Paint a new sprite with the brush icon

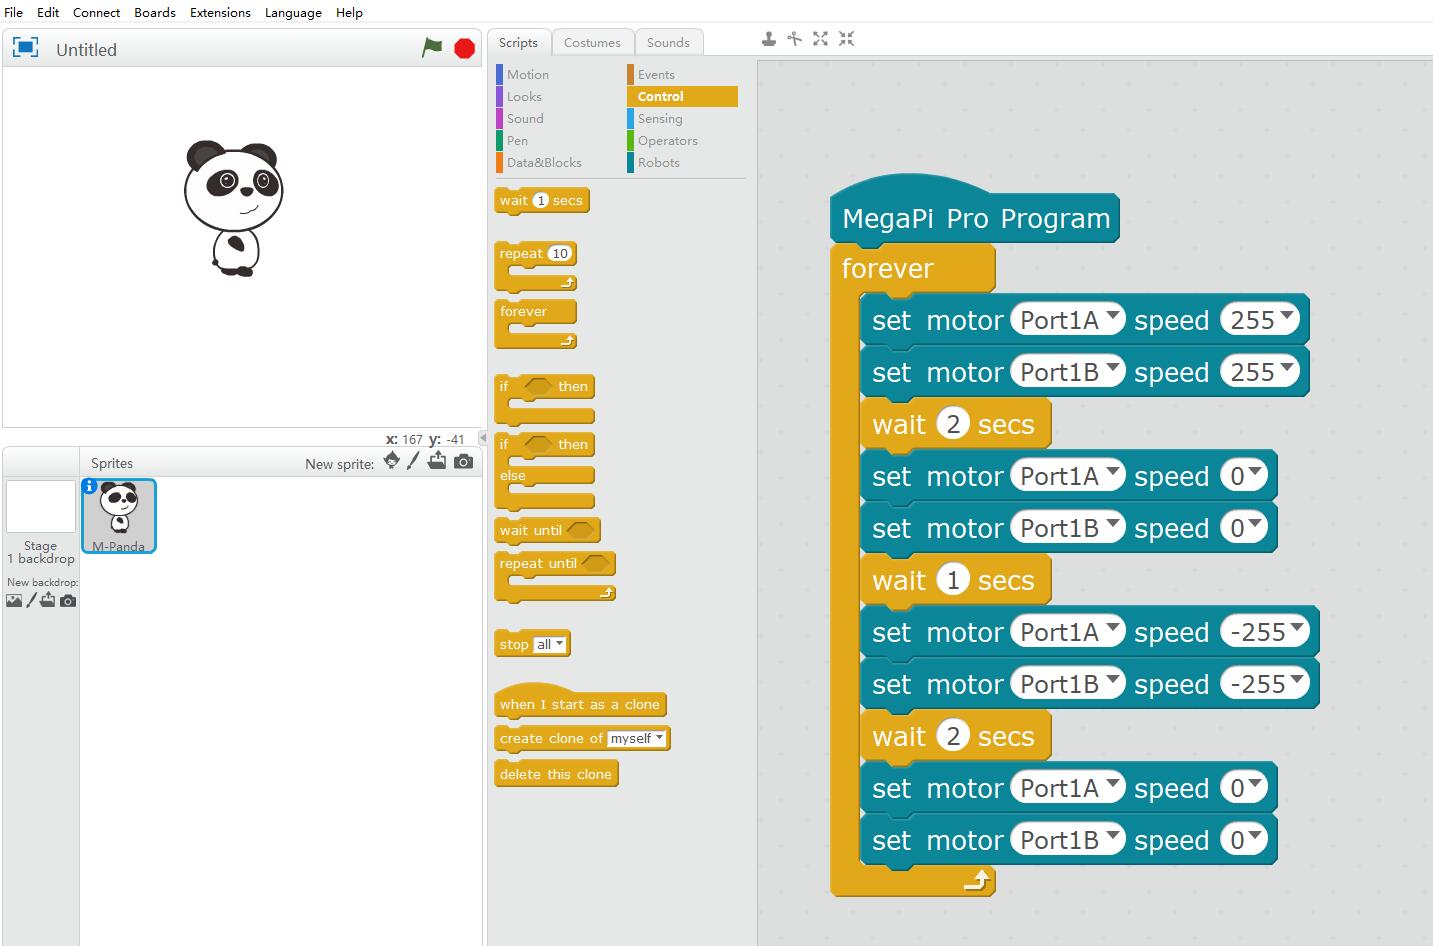coord(413,461)
